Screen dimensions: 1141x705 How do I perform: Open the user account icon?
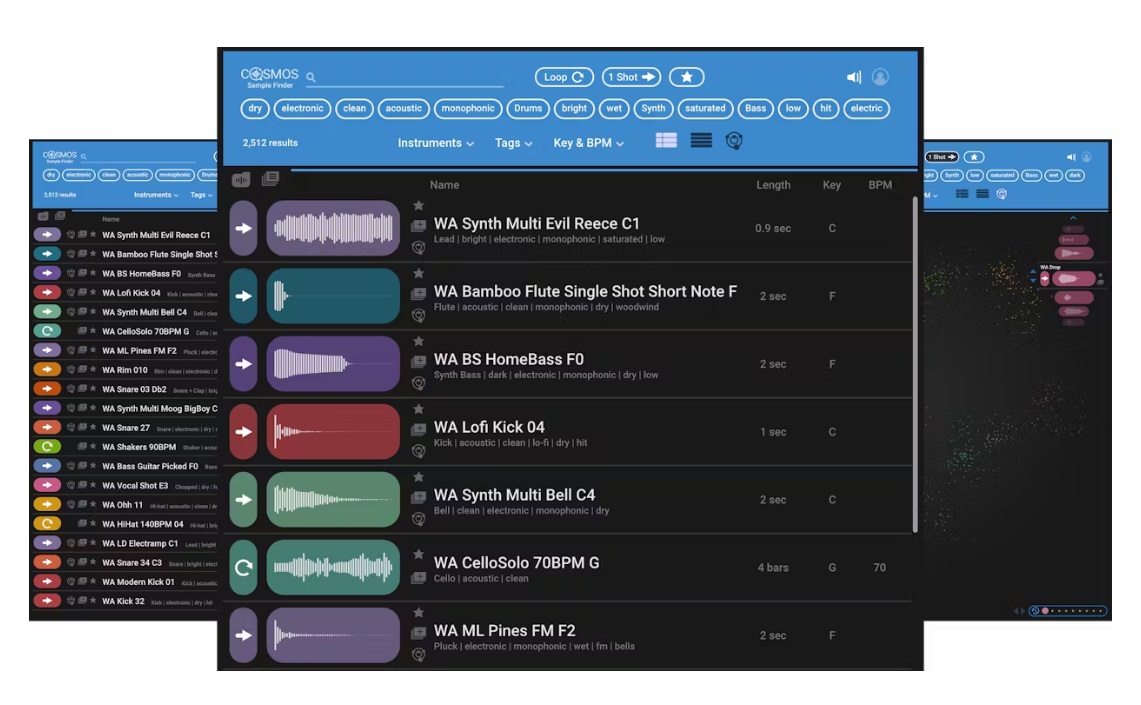pyautogui.click(x=880, y=77)
